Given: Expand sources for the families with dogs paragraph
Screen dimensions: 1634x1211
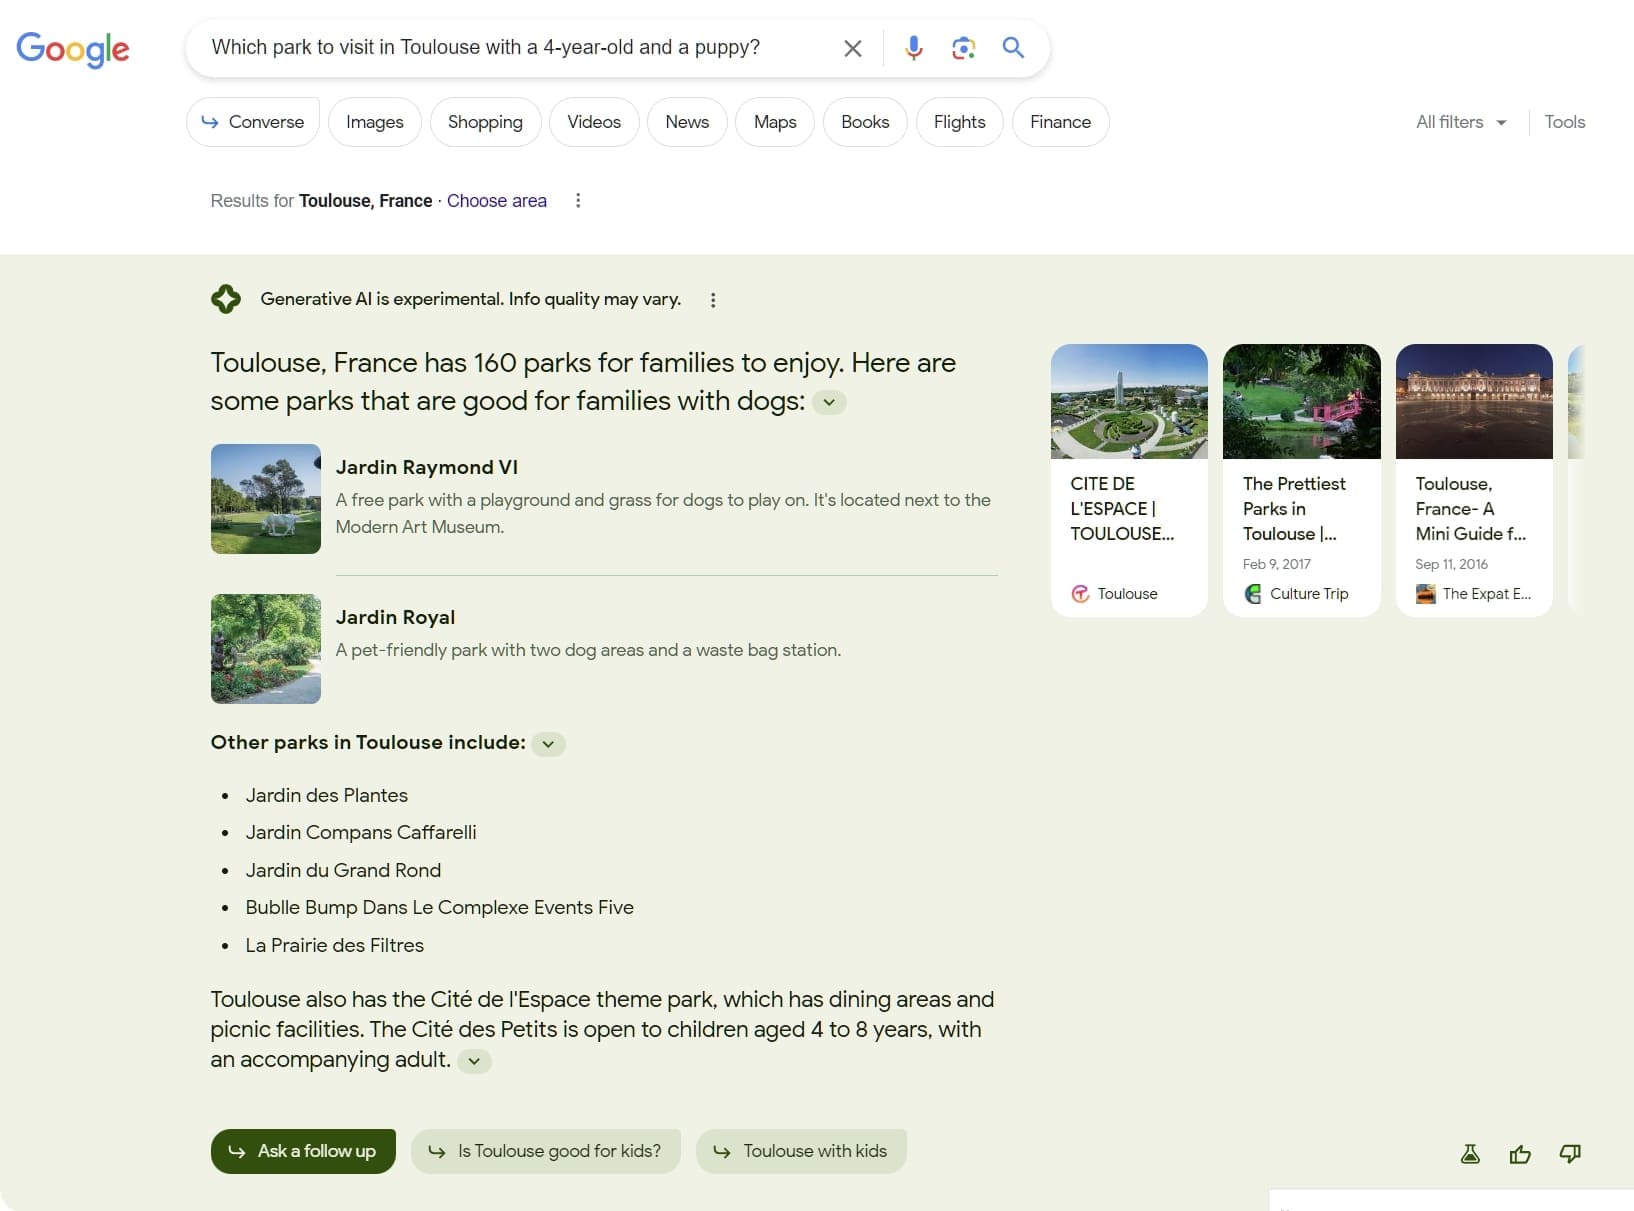Looking at the screenshot, I should [829, 402].
